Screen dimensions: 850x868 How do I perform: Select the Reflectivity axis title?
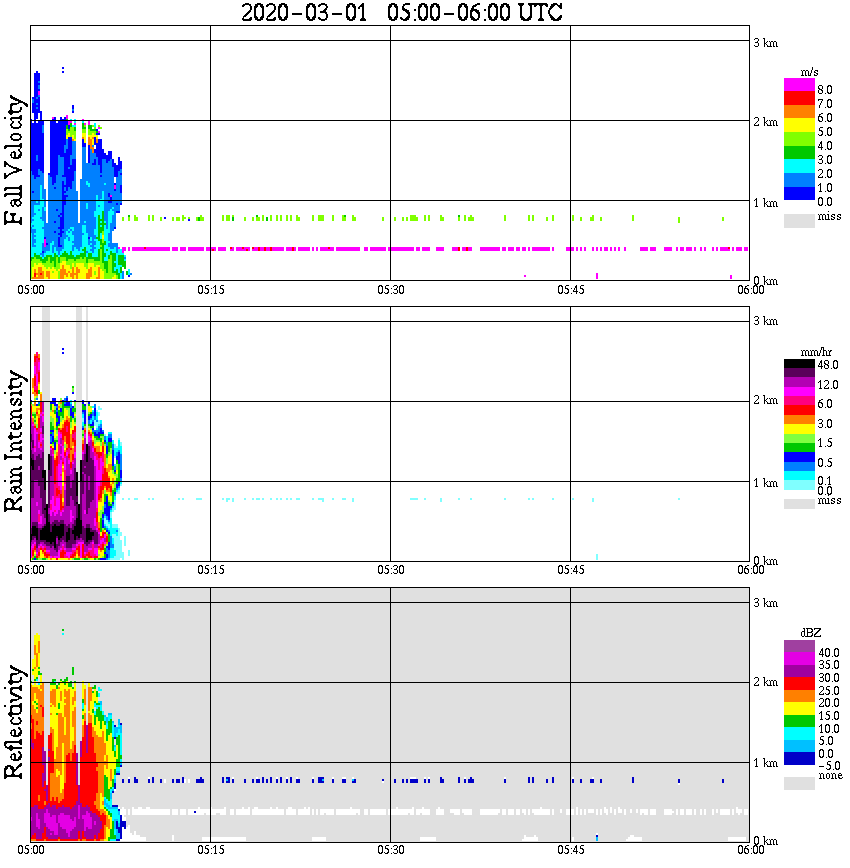click(x=14, y=722)
